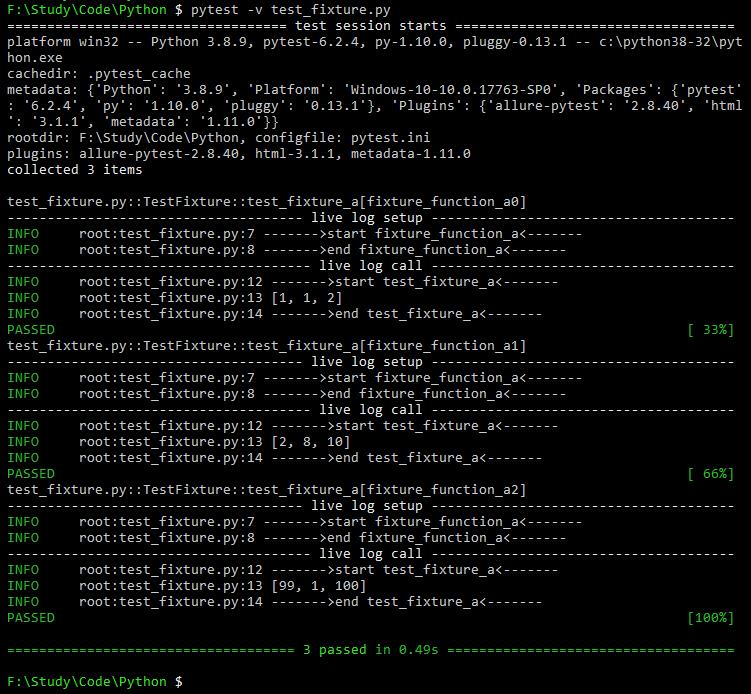Click the log line with '[2, 8, 10]'
Viewport: 751px width, 694px height.
(x=179, y=442)
